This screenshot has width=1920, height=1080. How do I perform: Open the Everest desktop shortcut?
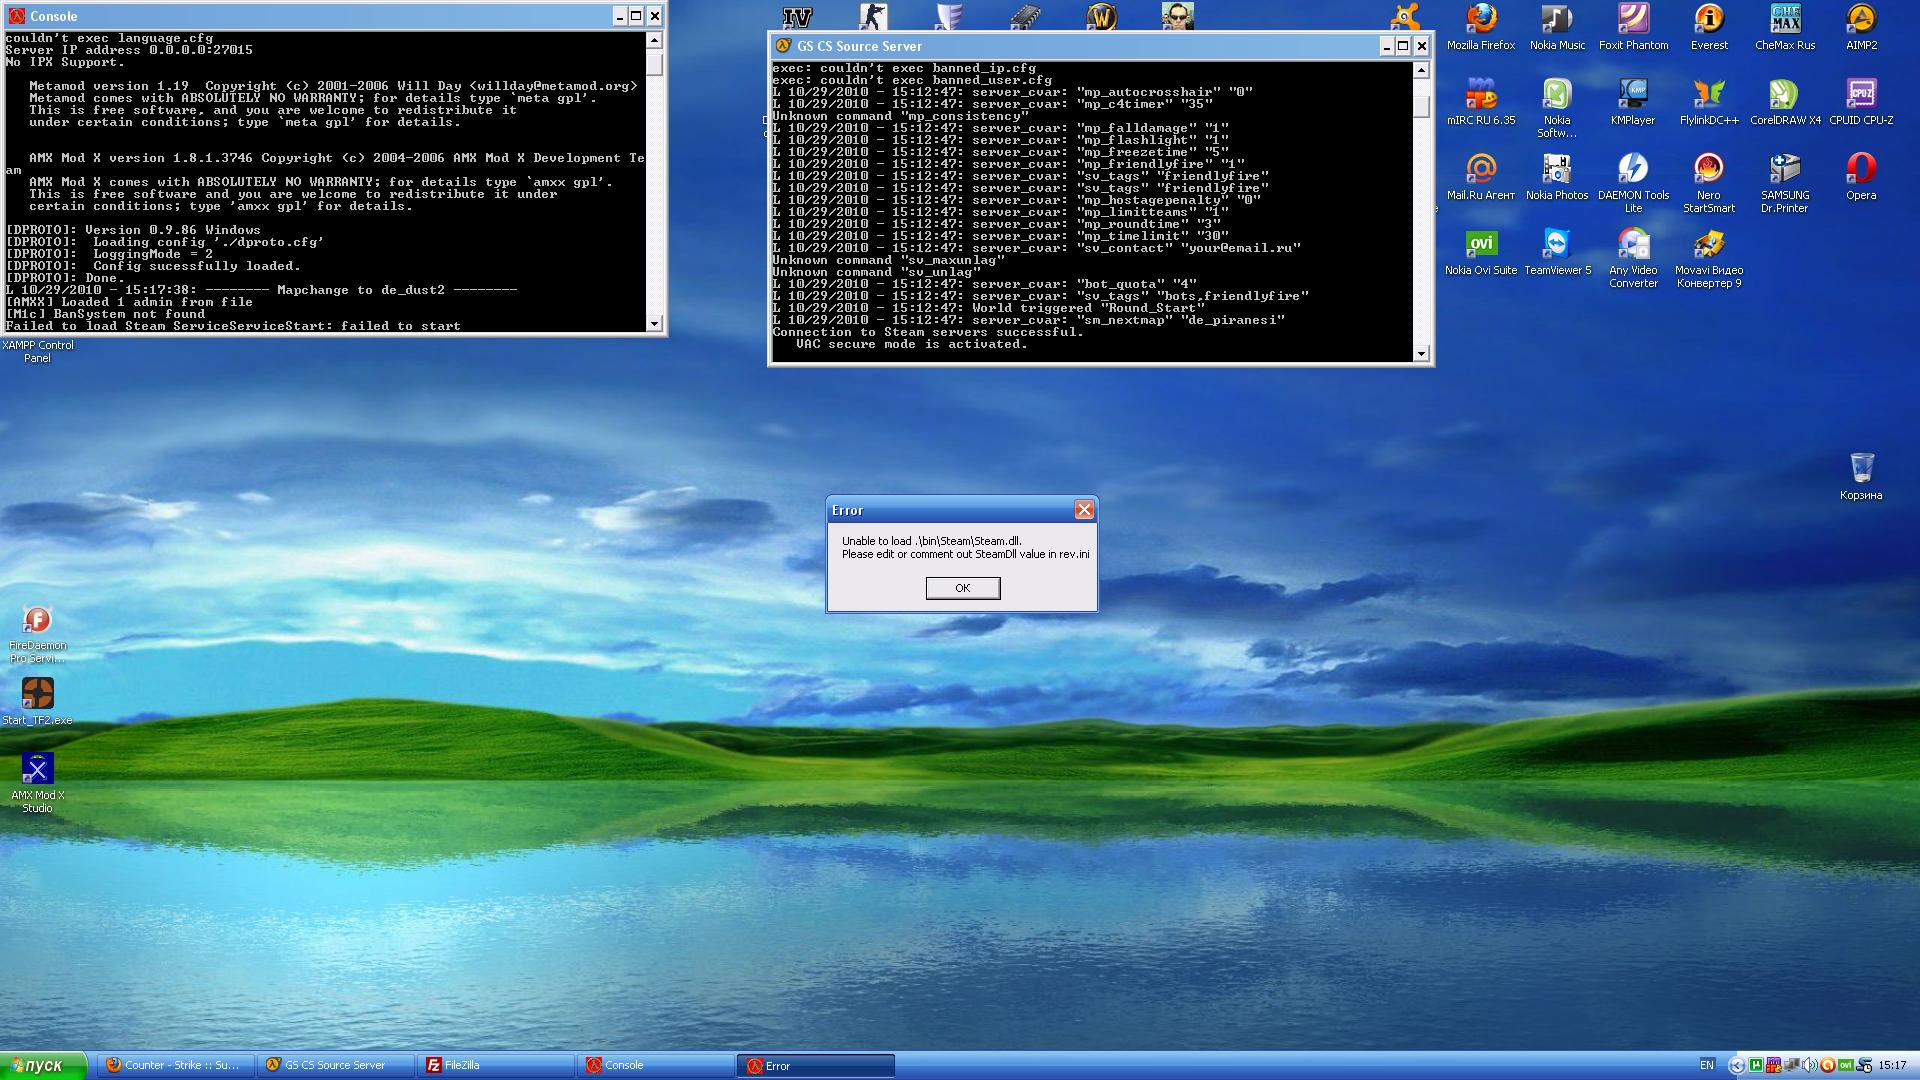(x=1709, y=27)
